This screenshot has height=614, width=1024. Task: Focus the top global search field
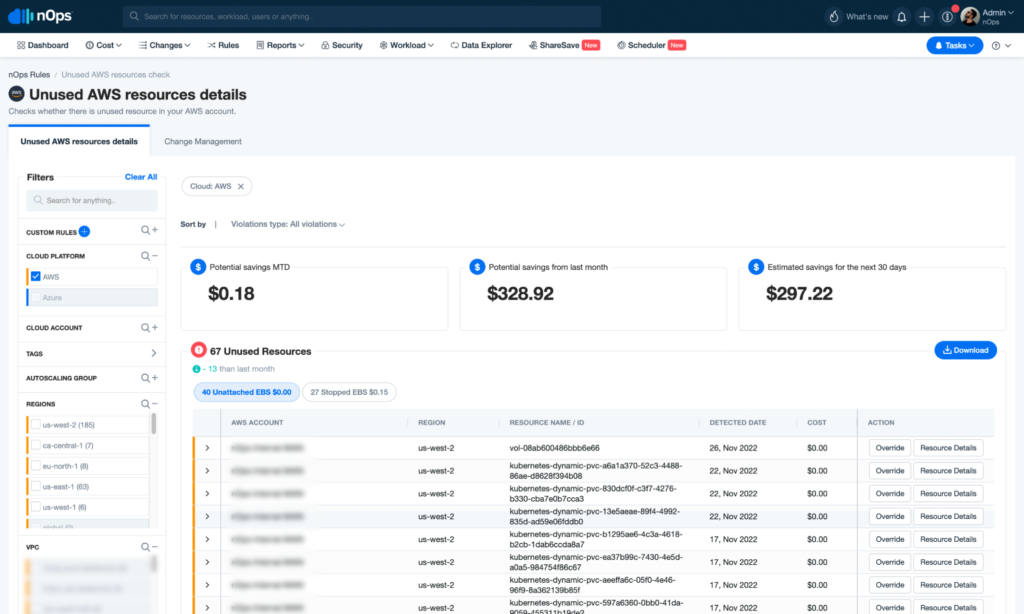(362, 16)
